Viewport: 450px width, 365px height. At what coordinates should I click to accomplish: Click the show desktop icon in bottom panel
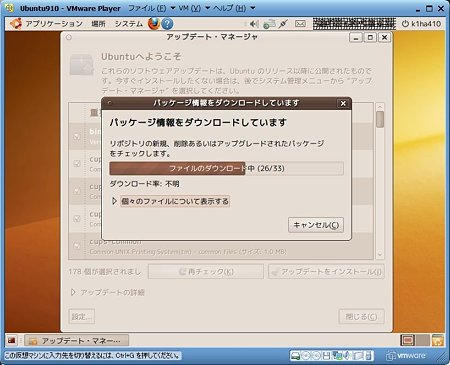pos(11,340)
